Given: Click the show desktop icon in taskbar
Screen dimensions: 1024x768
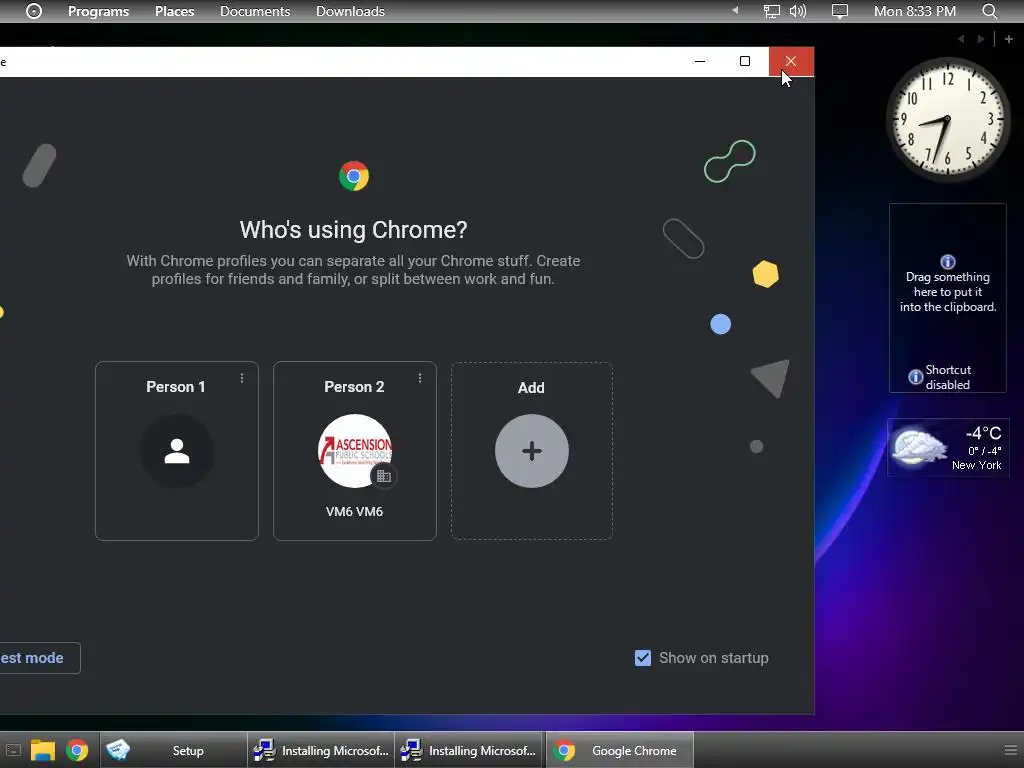Looking at the screenshot, I should [13, 750].
